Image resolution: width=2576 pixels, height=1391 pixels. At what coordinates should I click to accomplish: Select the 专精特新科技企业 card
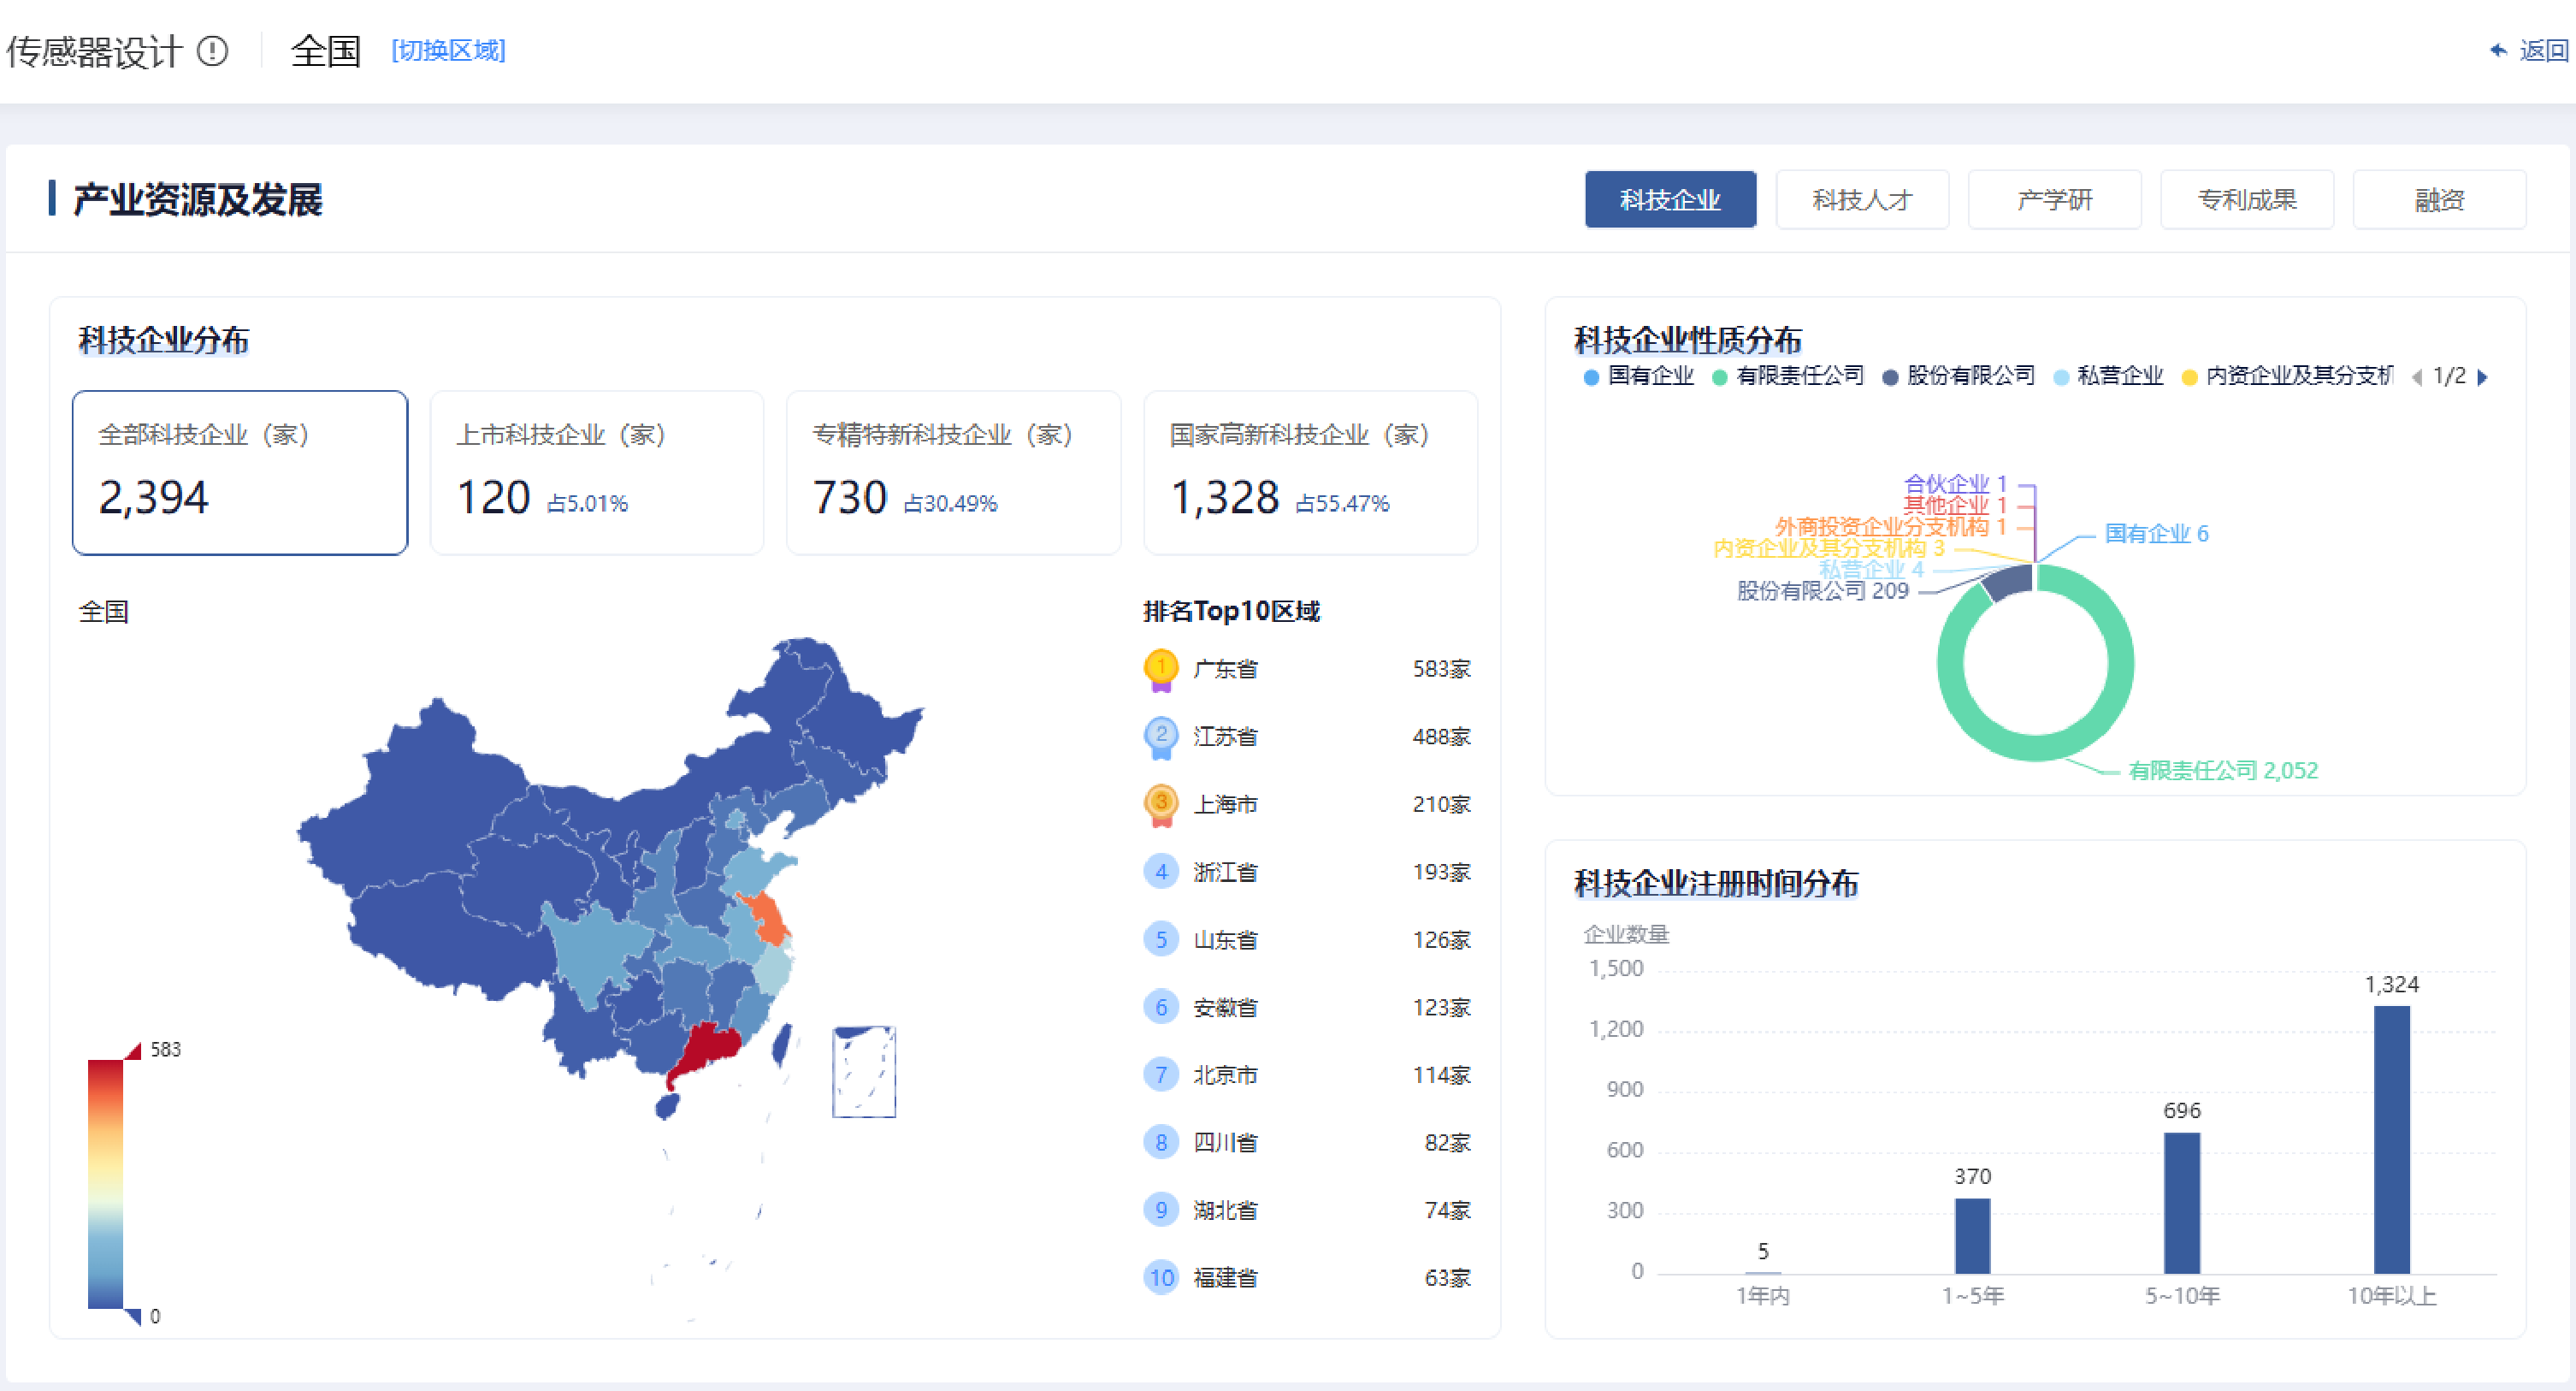[x=954, y=473]
